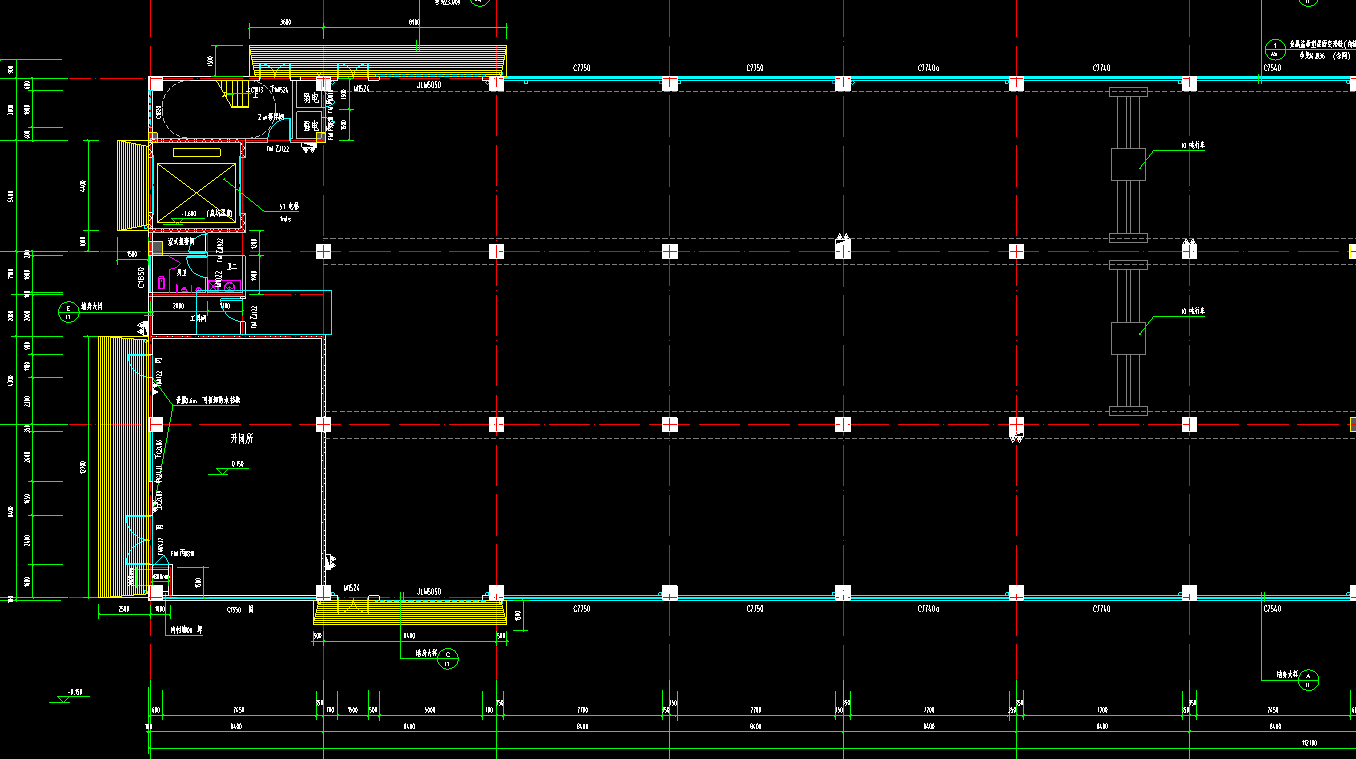Select the yellow hatched ramp at the bottom entrance
This screenshot has height=759, width=1356.
[408, 611]
